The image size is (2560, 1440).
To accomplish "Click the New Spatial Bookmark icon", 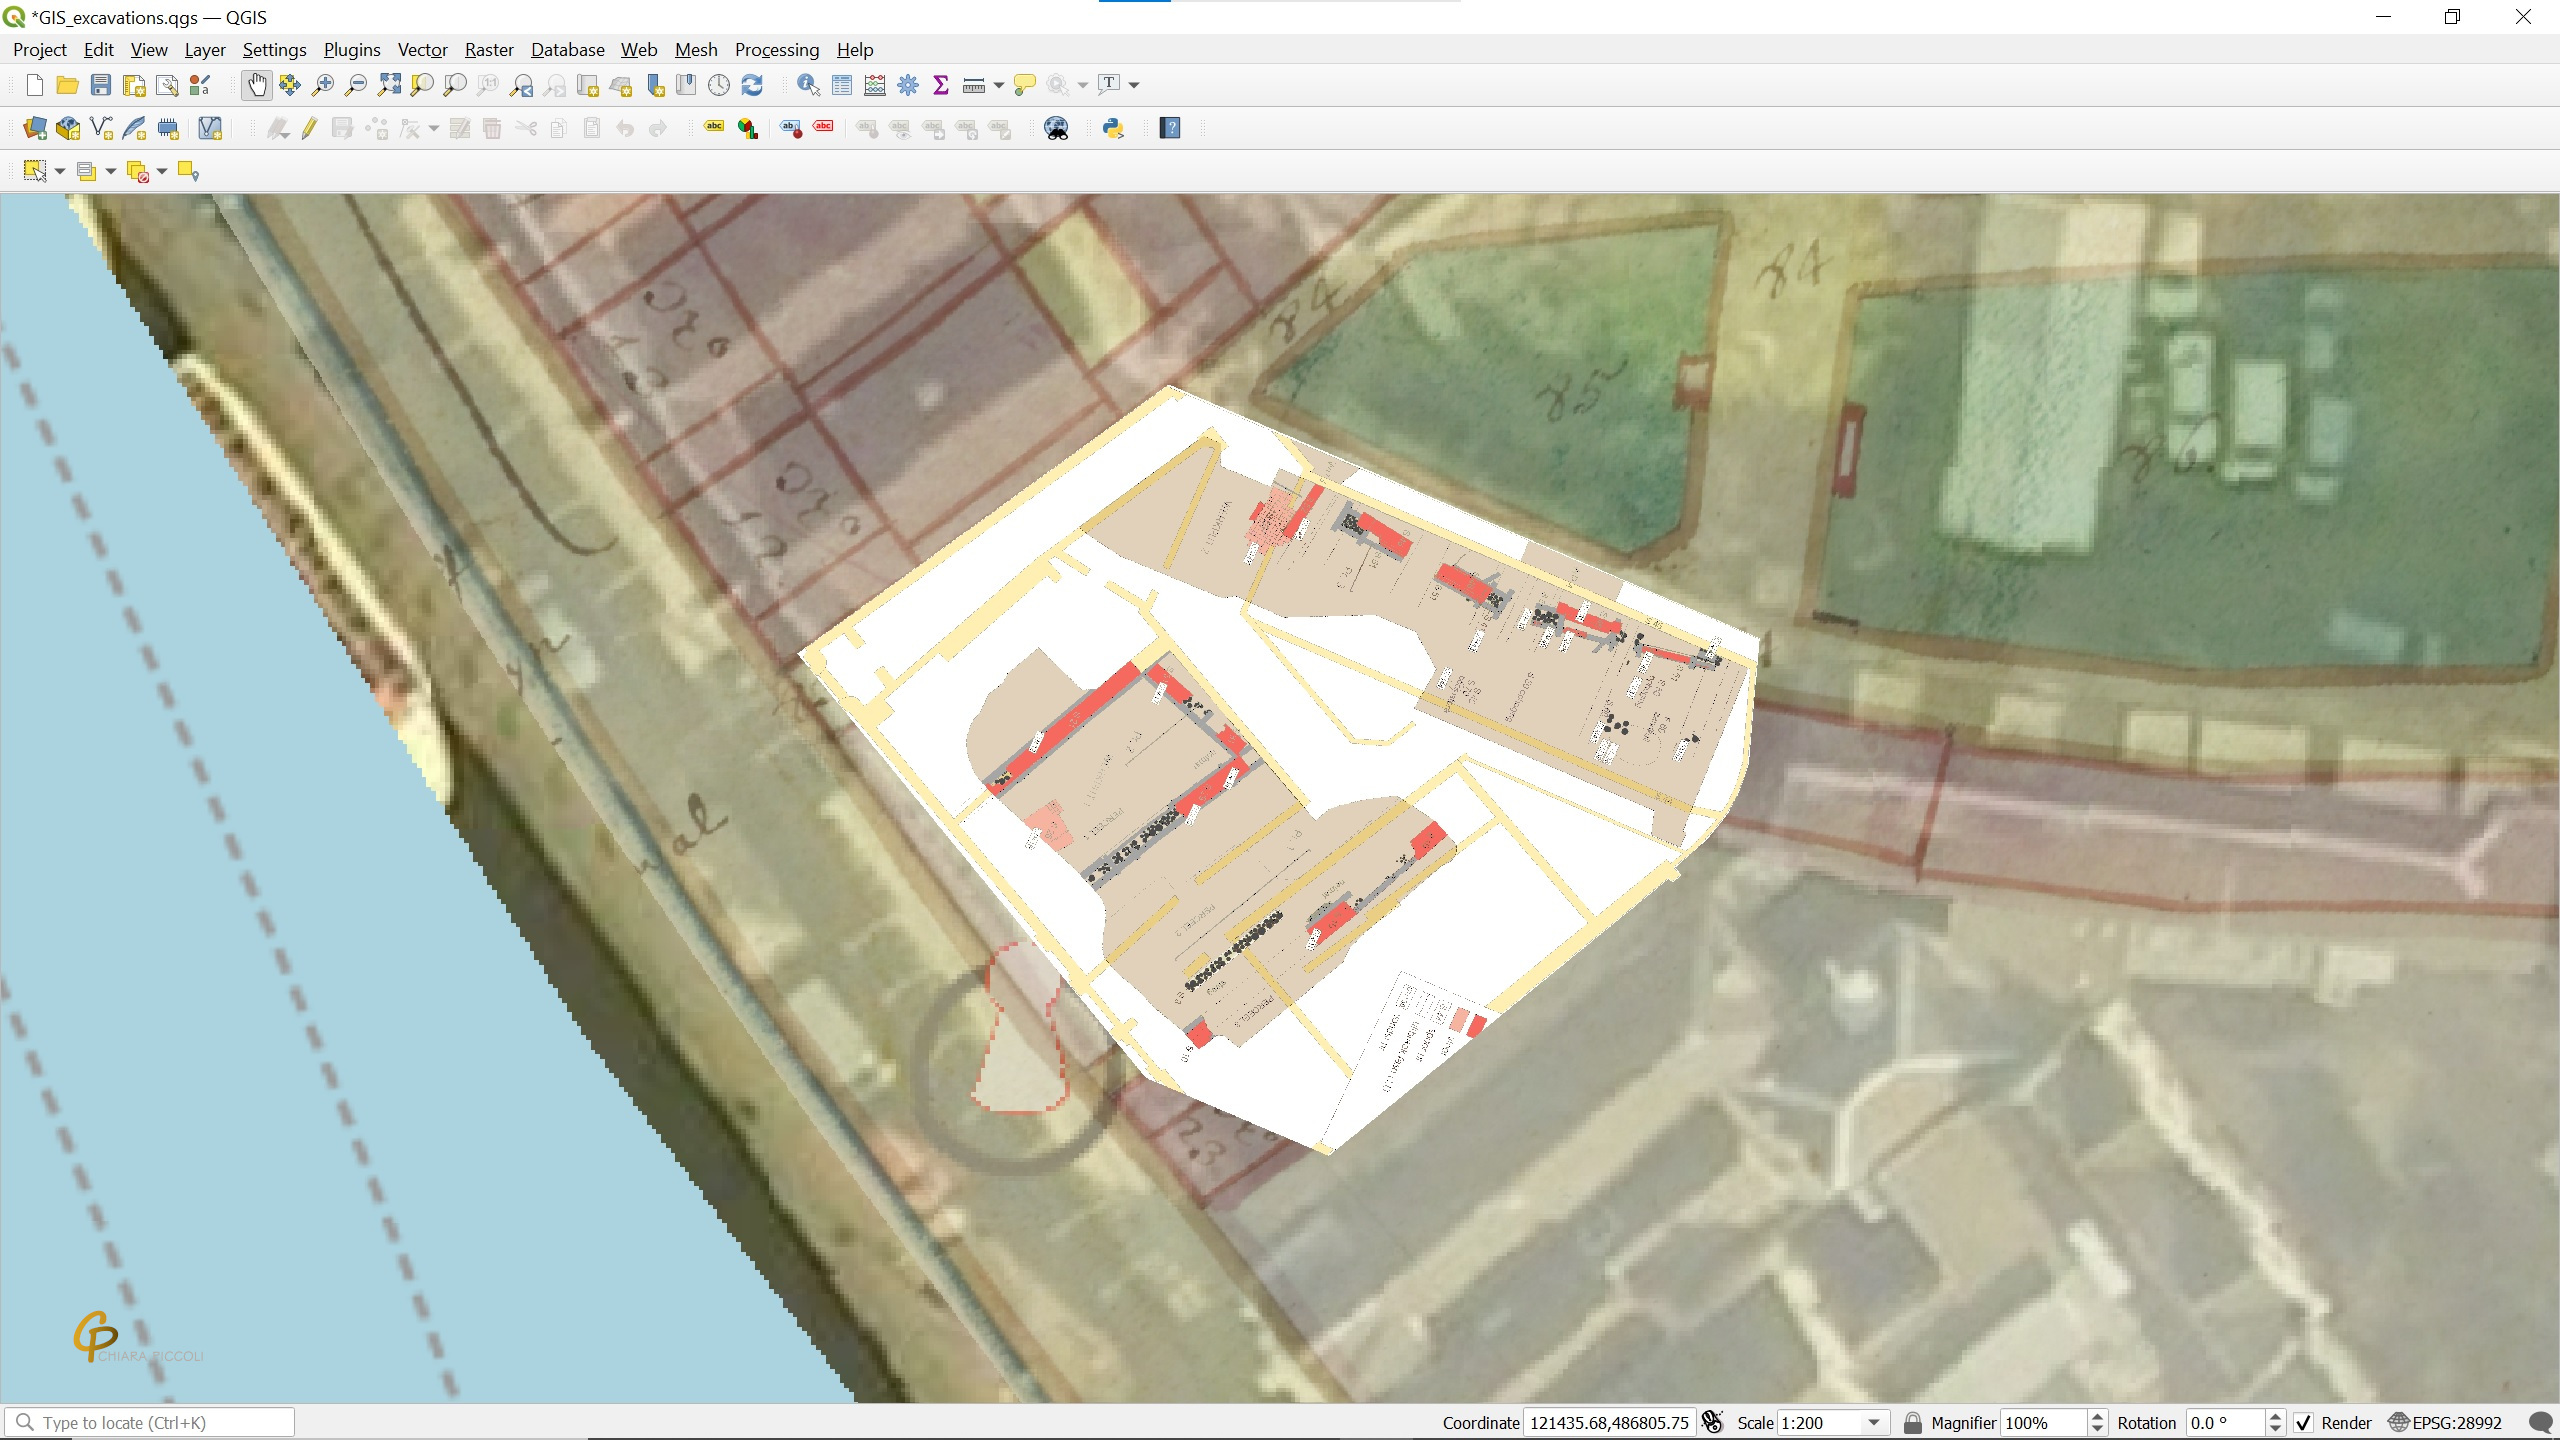I will 653,85.
